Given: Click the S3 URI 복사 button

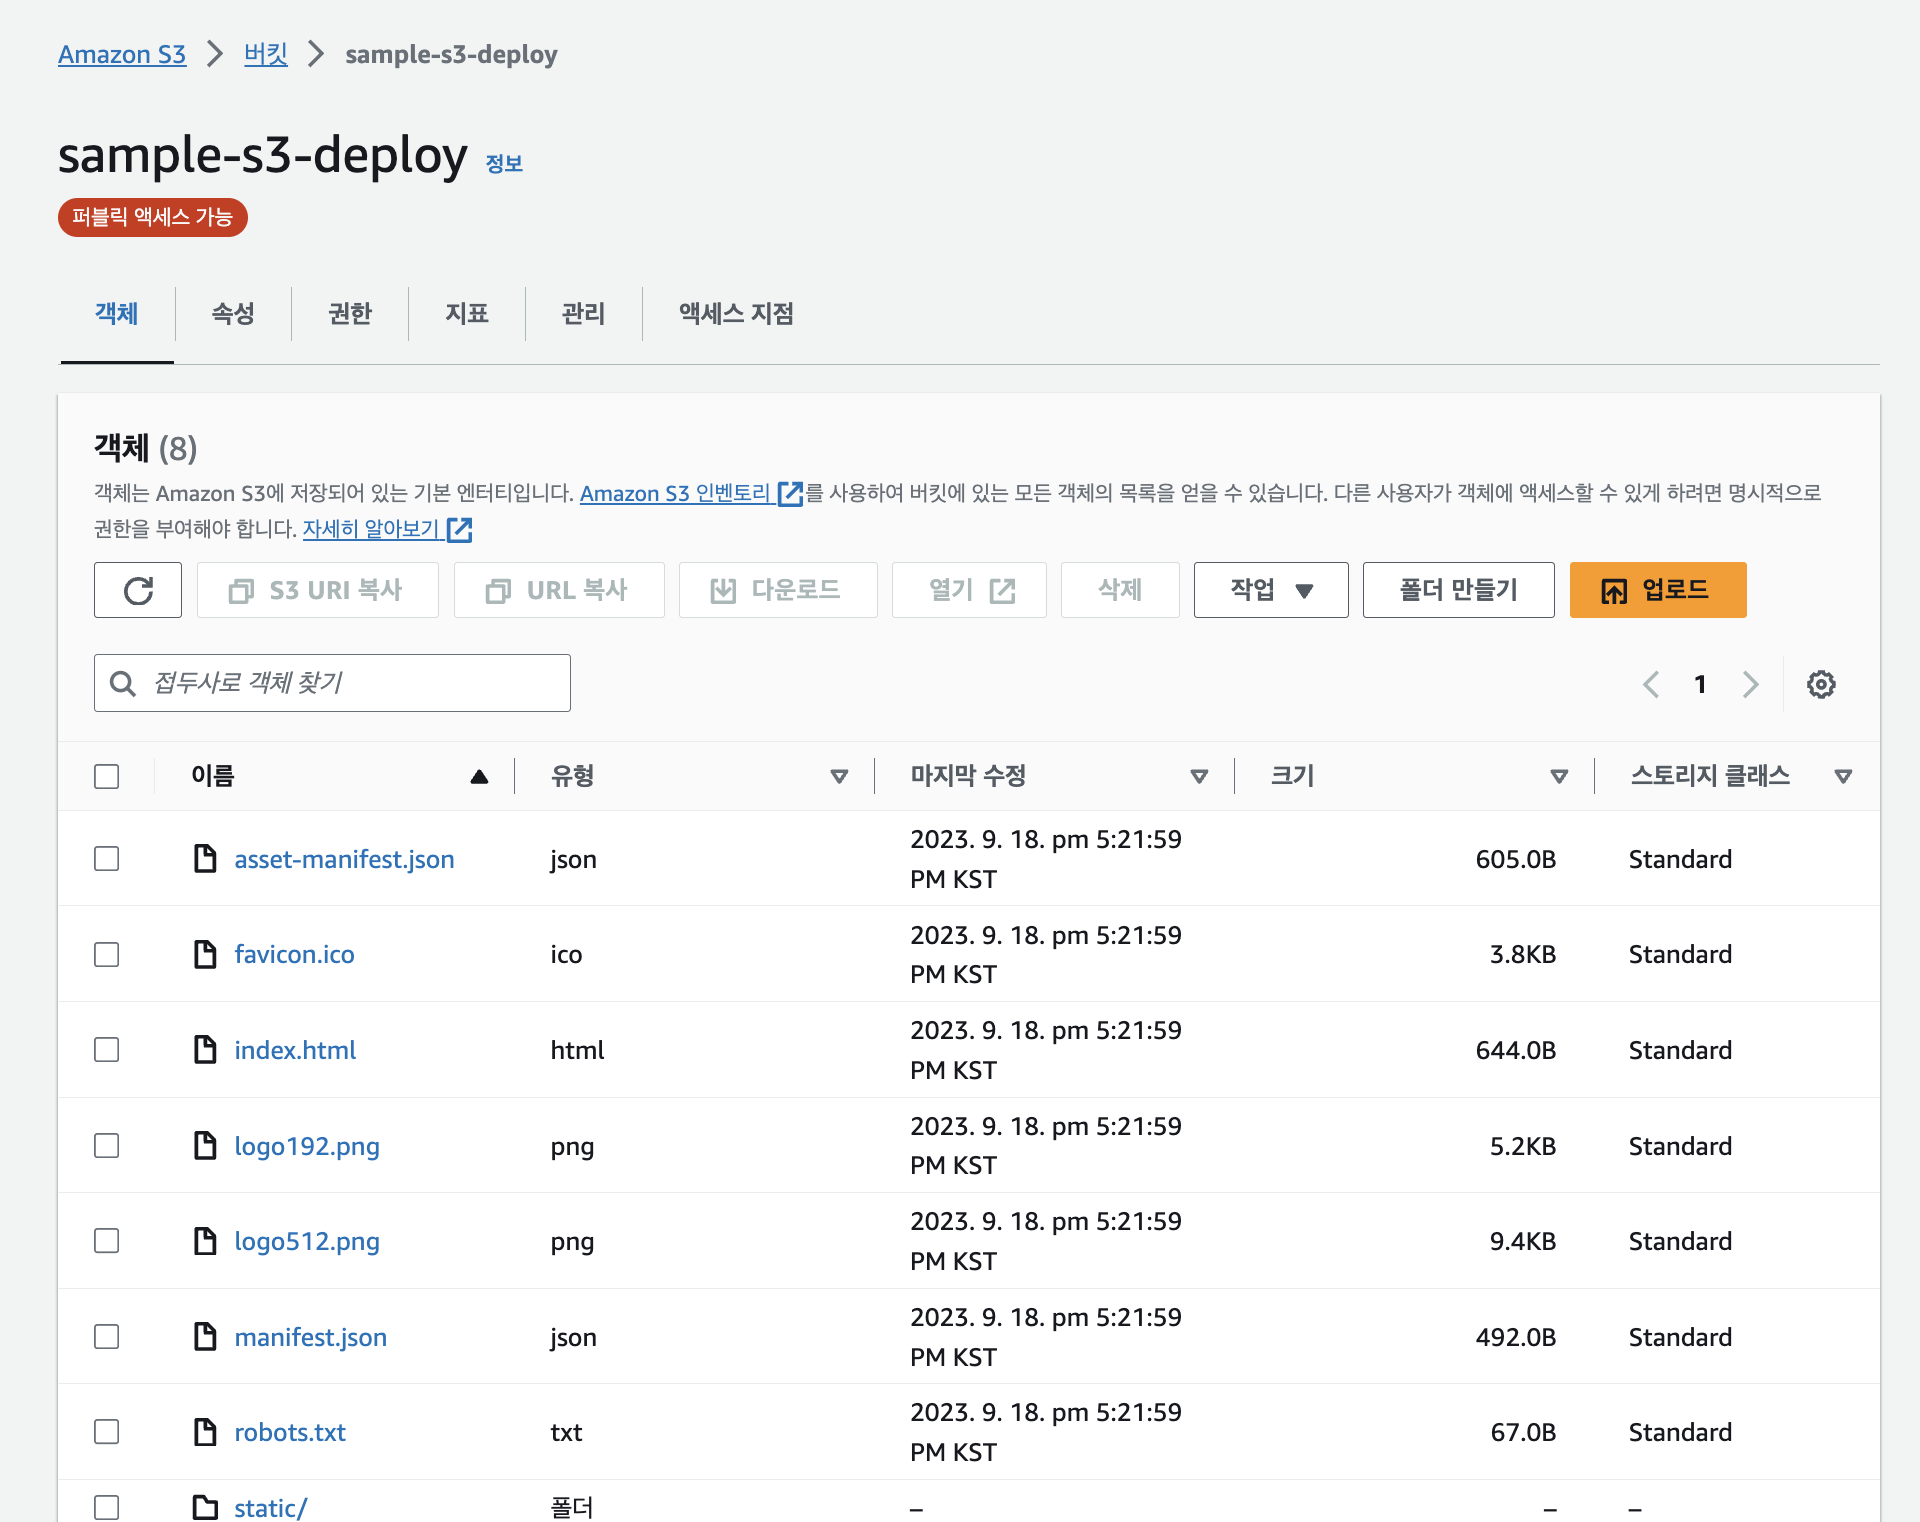Looking at the screenshot, I should click(x=318, y=590).
